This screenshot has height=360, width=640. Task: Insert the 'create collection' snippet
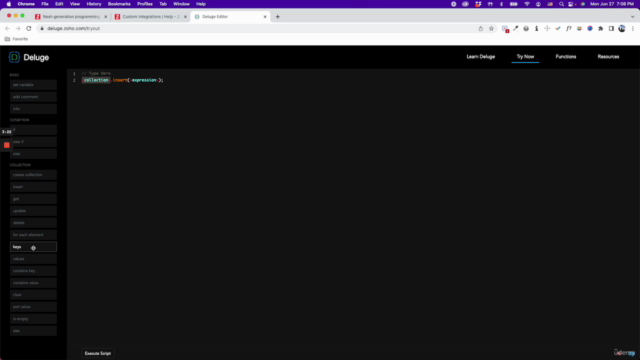pos(33,175)
